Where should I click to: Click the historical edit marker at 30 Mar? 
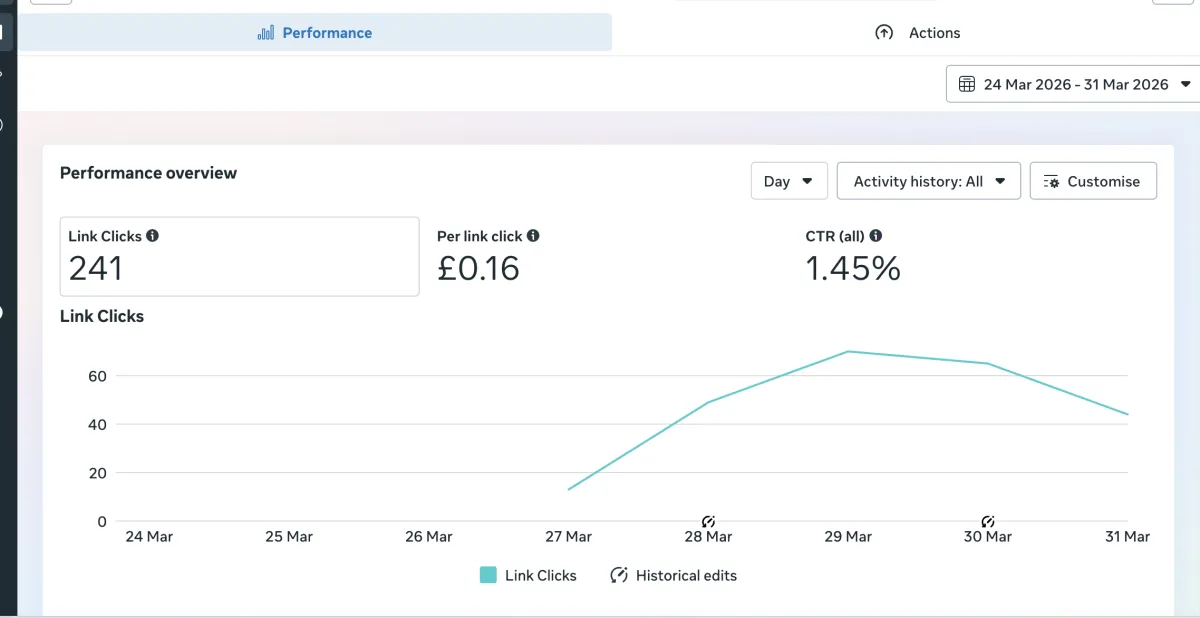coord(988,521)
